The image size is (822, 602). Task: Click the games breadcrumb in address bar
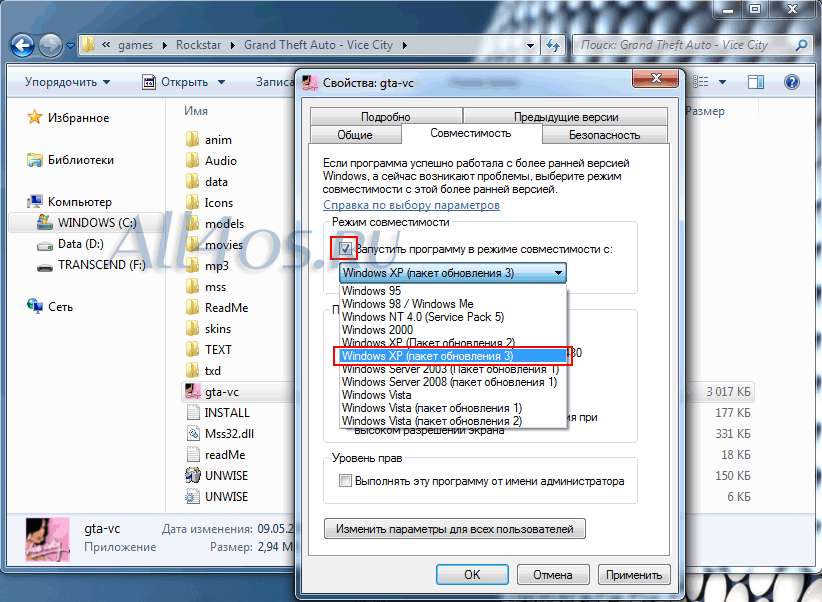135,45
